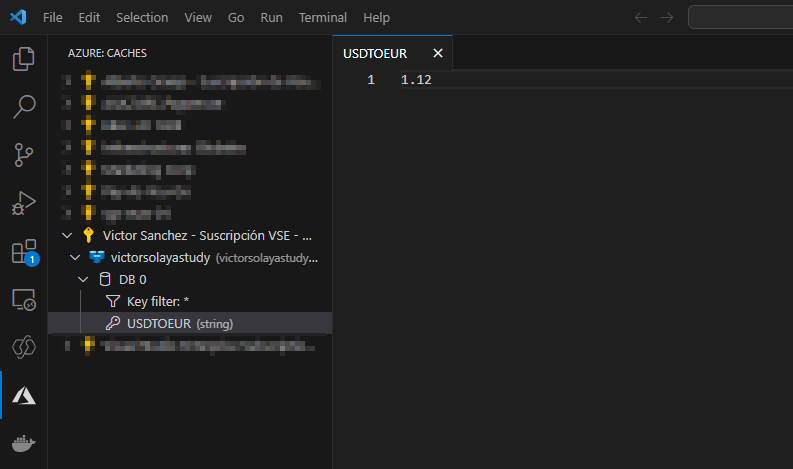Select the victorsolayastudy cache row
Viewport: 793px width, 469px height.
190,258
